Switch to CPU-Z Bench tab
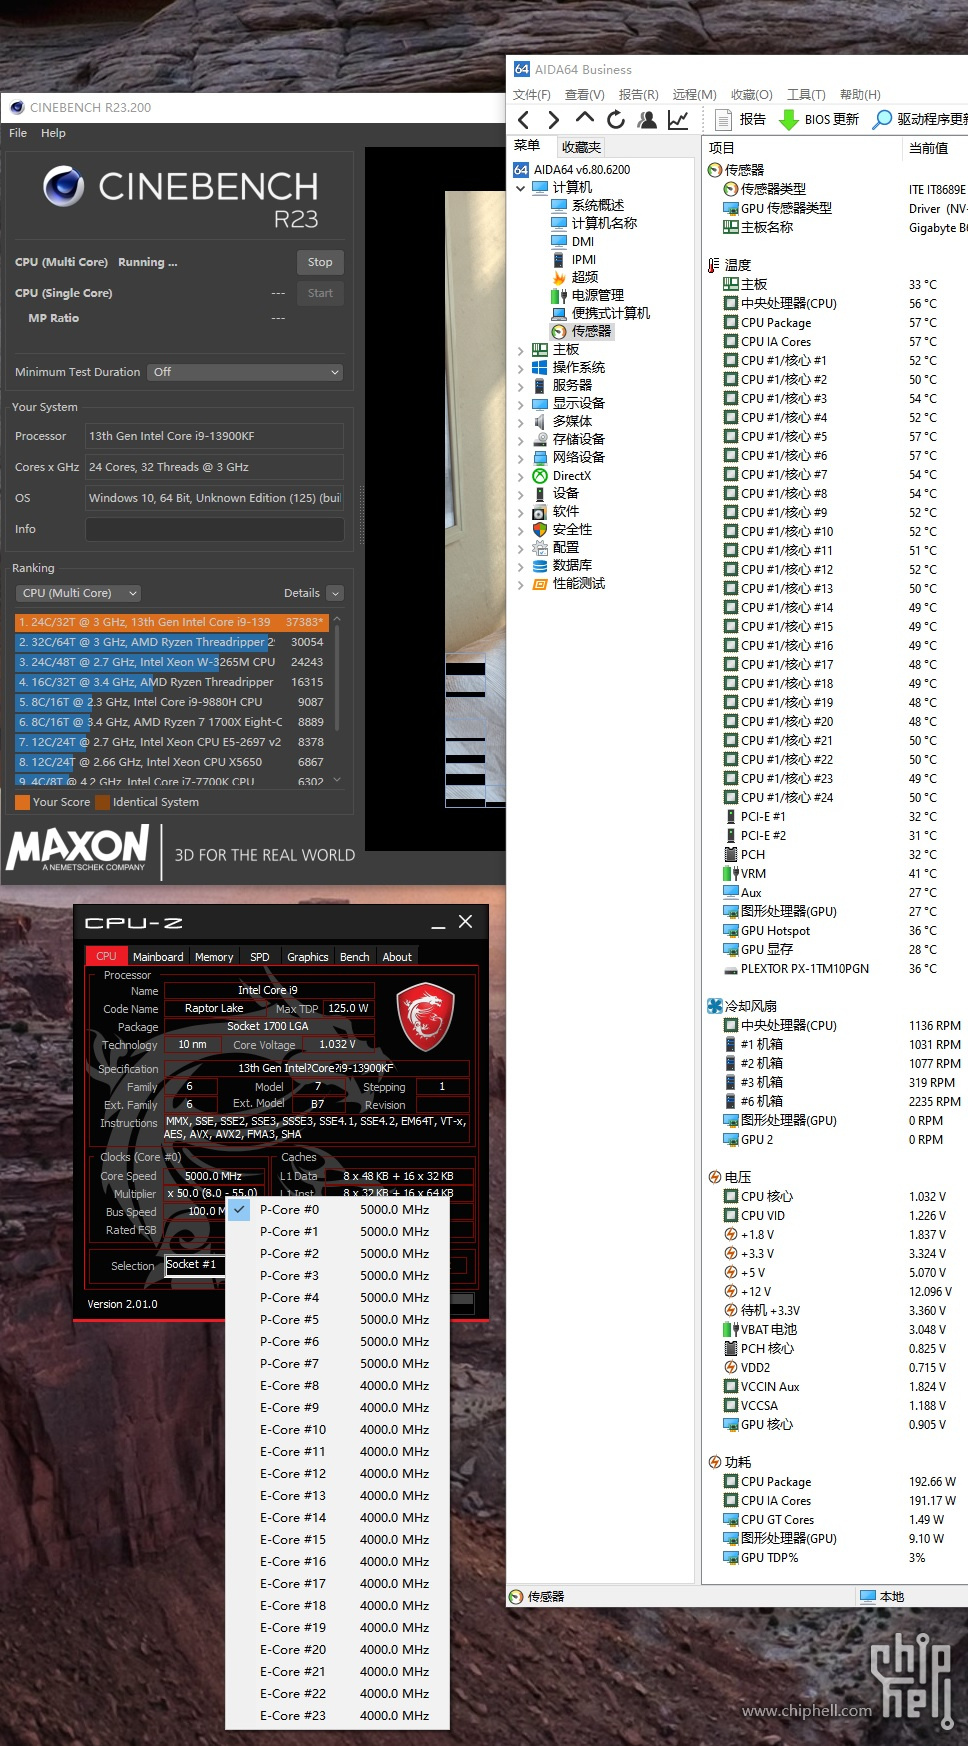The image size is (968, 1746). tap(355, 957)
